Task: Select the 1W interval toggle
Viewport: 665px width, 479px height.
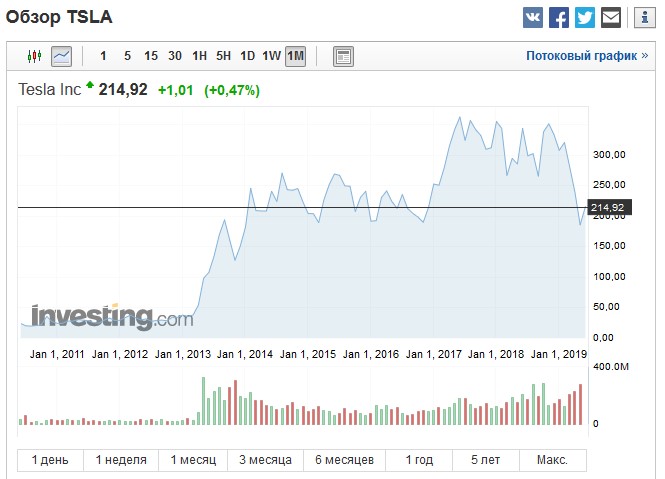Action: pos(271,56)
